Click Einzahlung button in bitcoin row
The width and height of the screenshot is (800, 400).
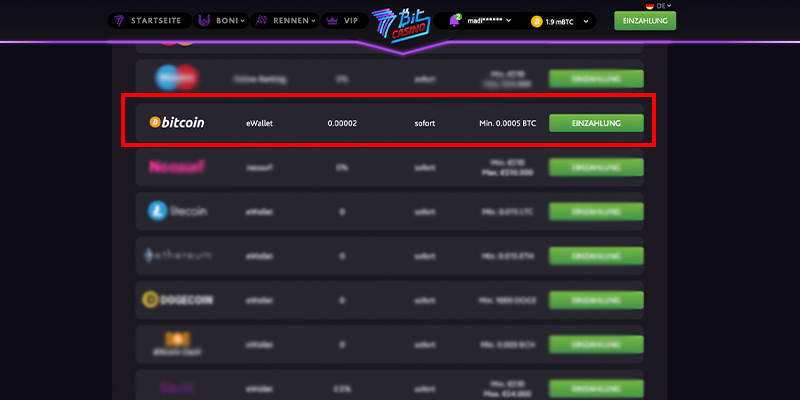596,123
